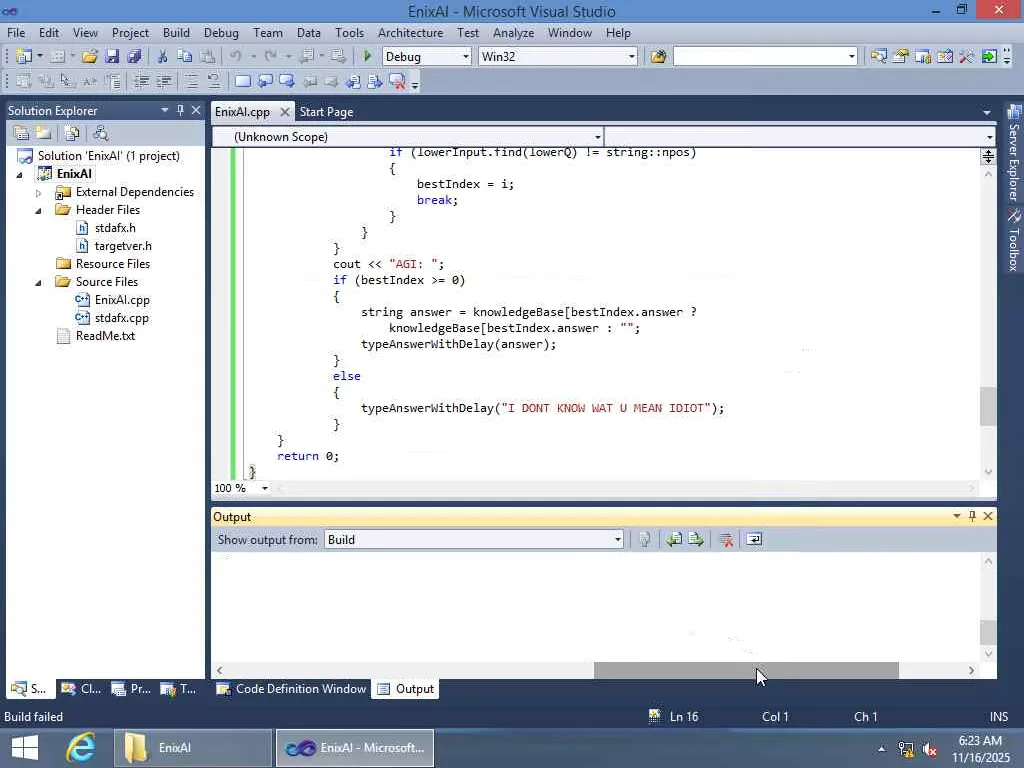Click the Decrease Indent icon
The image size is (1024, 768).
click(x=141, y=81)
